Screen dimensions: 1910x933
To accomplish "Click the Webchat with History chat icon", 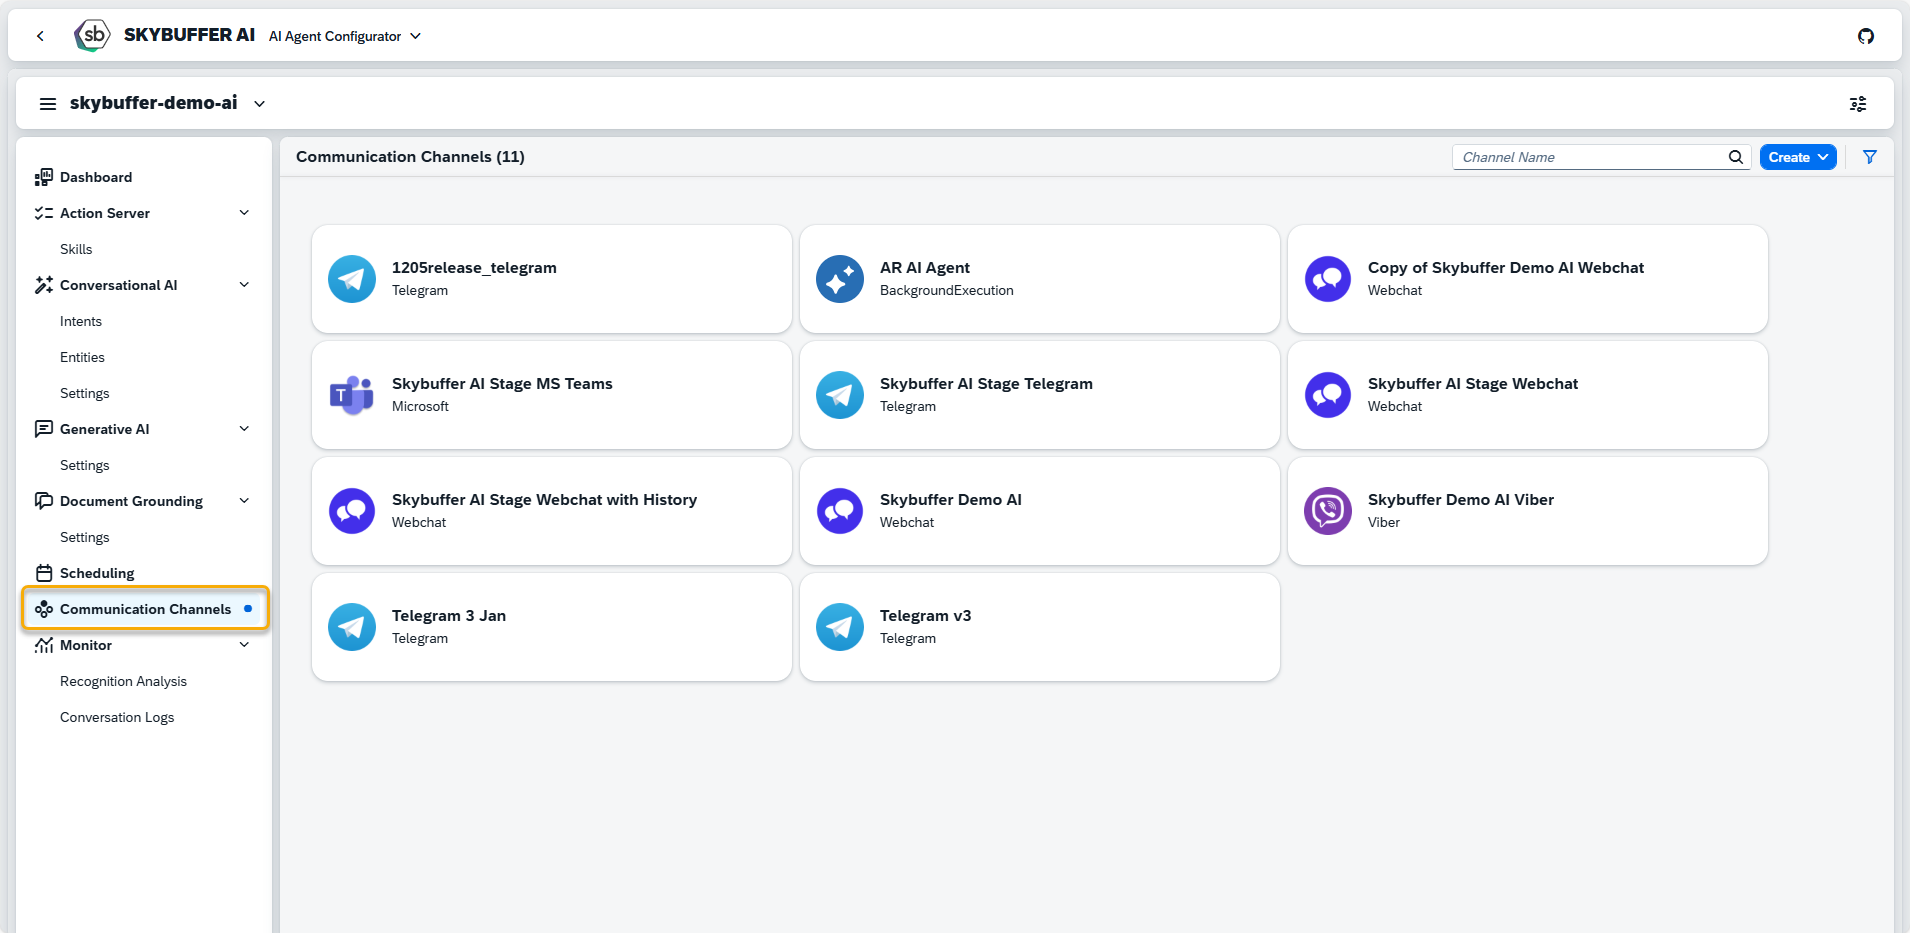I will coord(352,511).
